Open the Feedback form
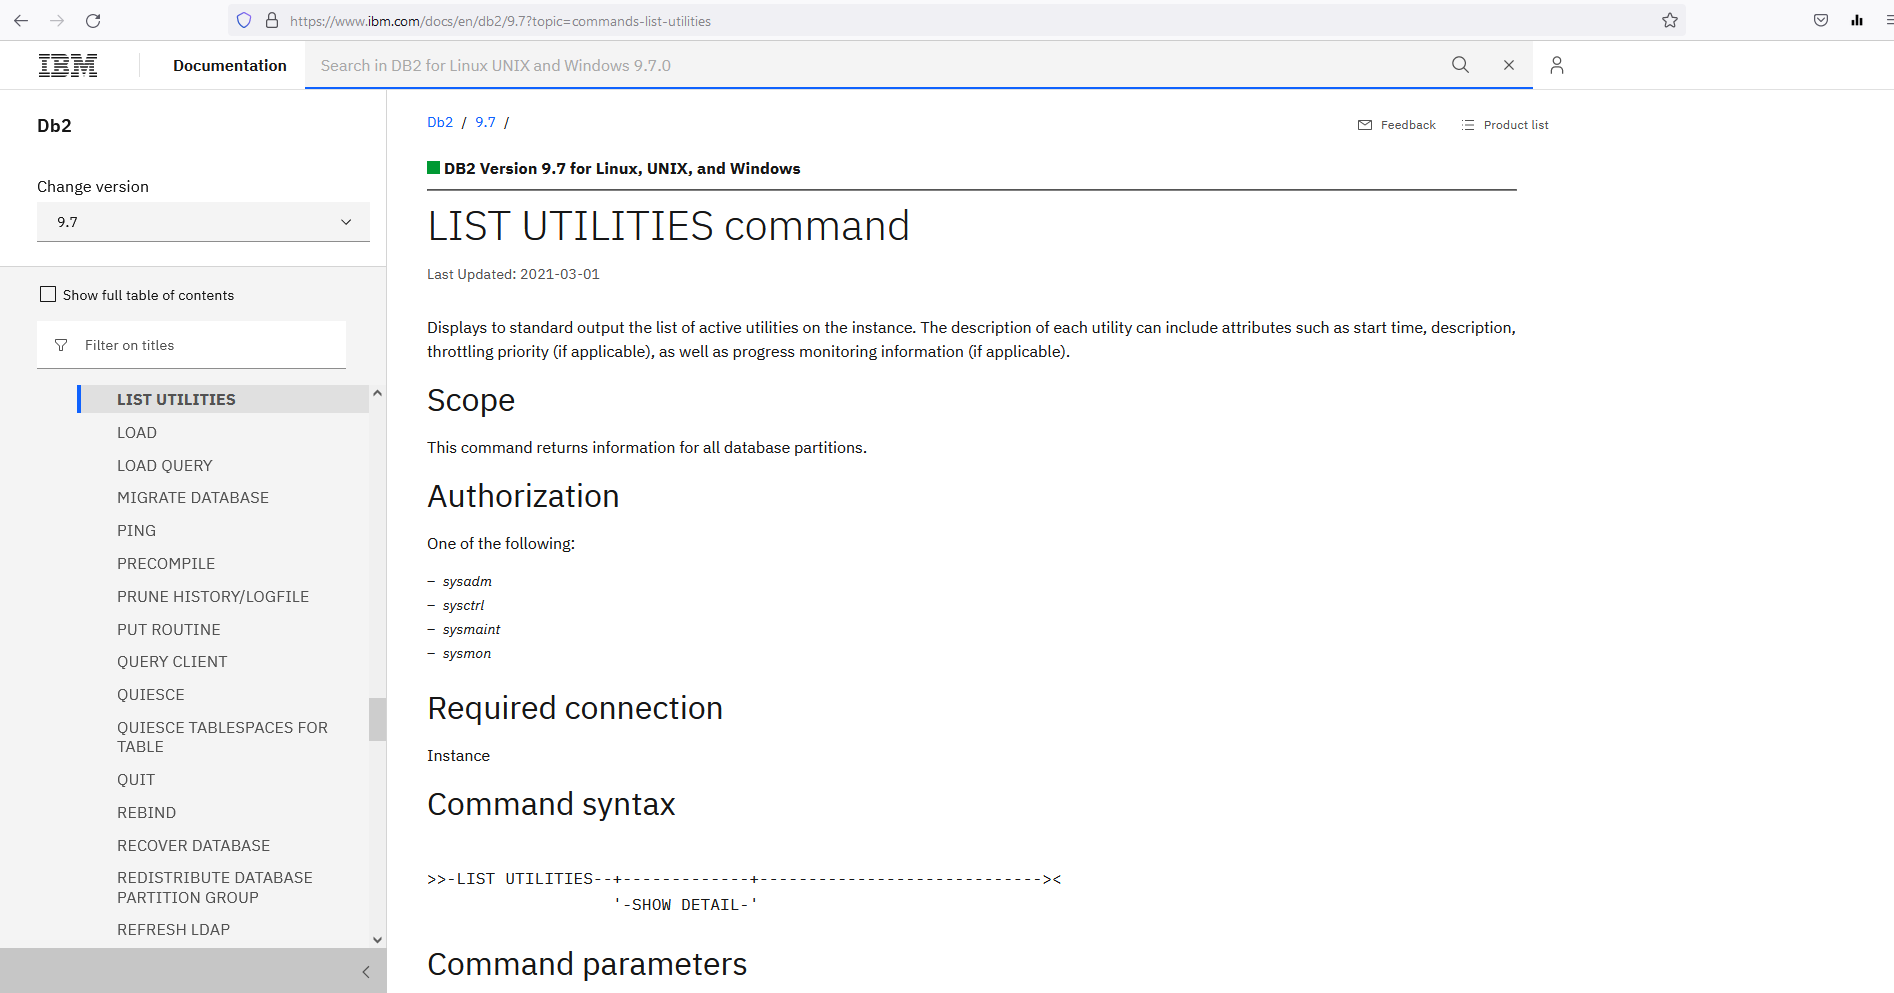 [1397, 124]
